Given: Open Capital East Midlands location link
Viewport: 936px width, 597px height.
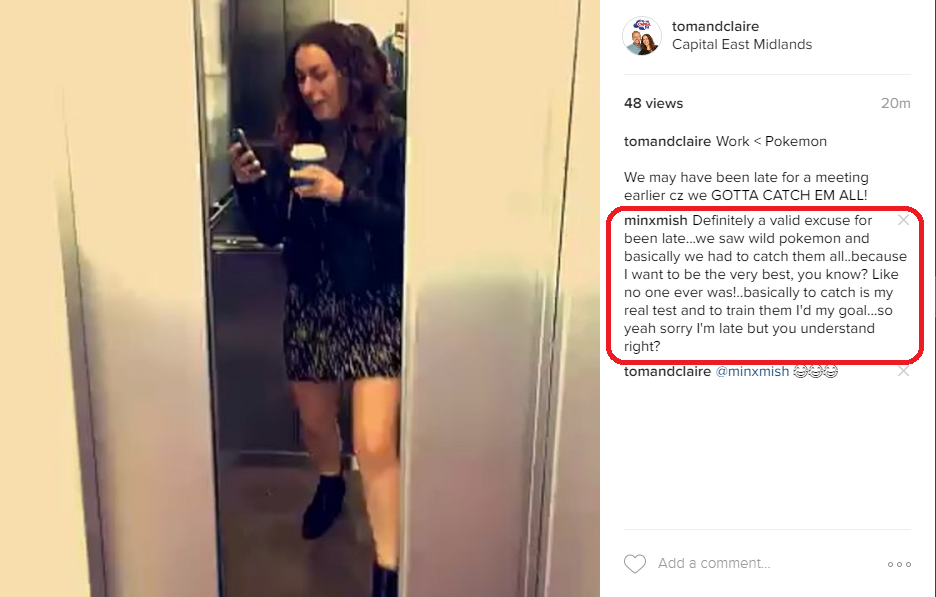Looking at the screenshot, I should [742, 44].
